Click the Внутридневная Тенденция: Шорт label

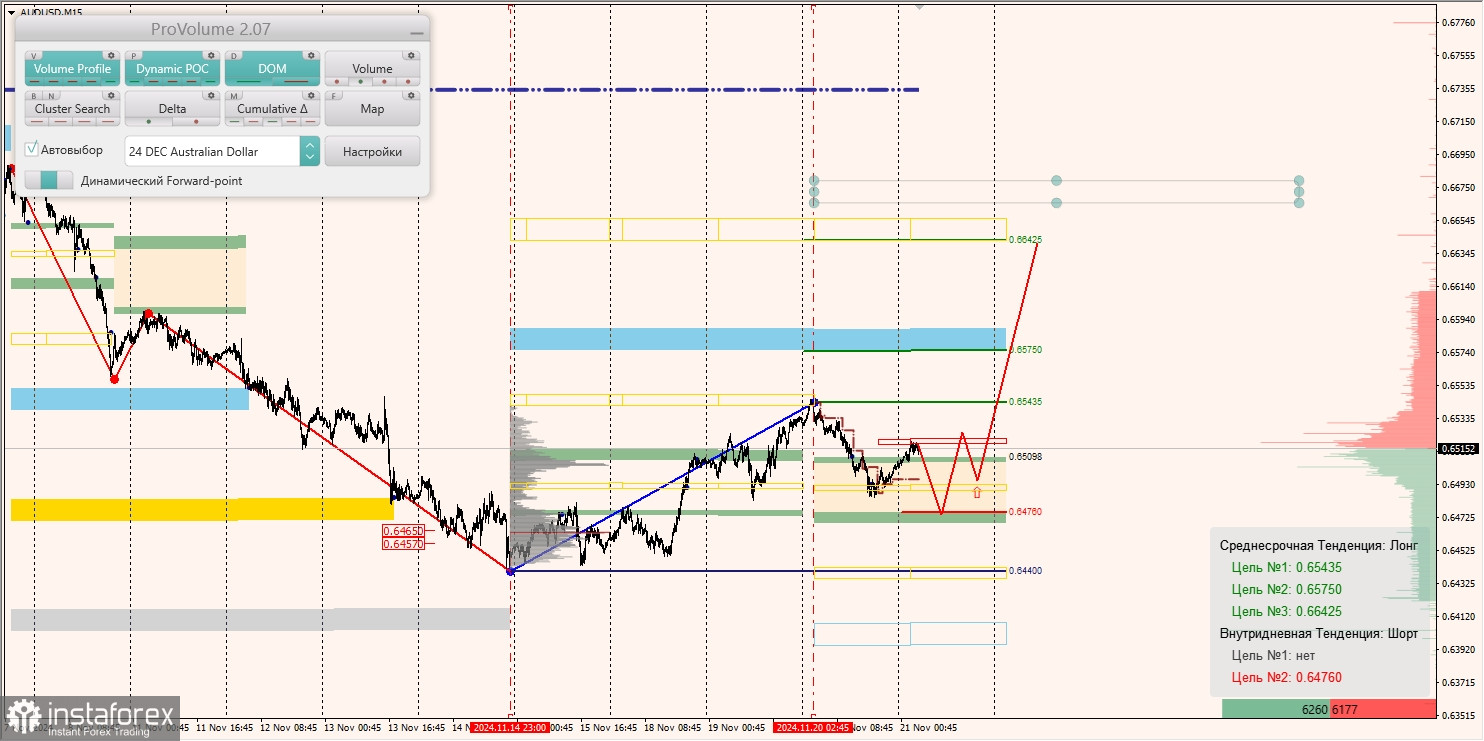[x=1318, y=633]
